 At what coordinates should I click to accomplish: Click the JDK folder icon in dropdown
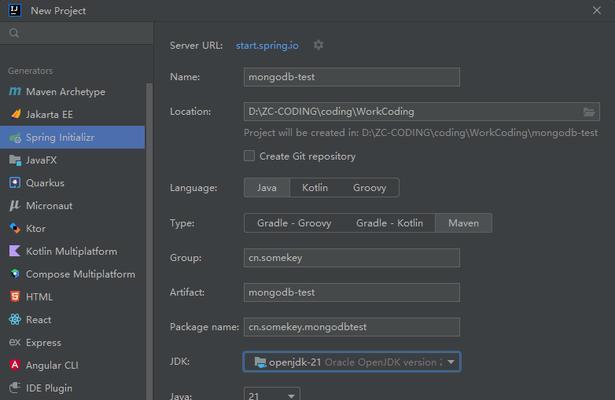(260, 362)
